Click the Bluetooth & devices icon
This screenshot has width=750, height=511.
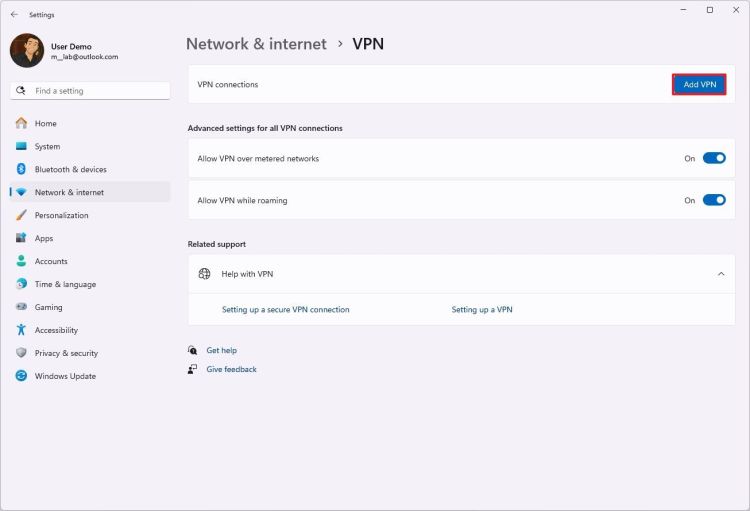click(21, 170)
